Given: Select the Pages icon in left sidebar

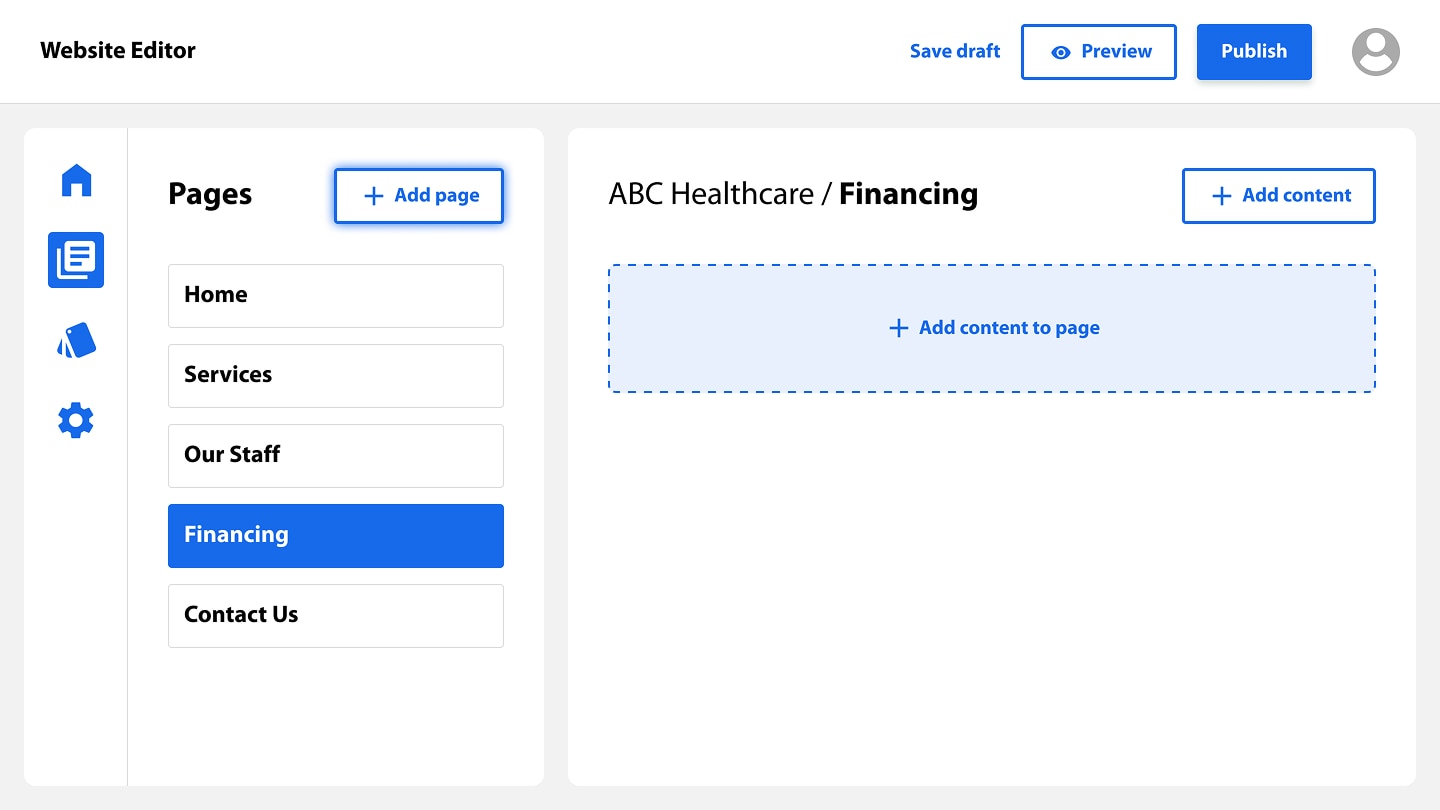Looking at the screenshot, I should point(76,260).
